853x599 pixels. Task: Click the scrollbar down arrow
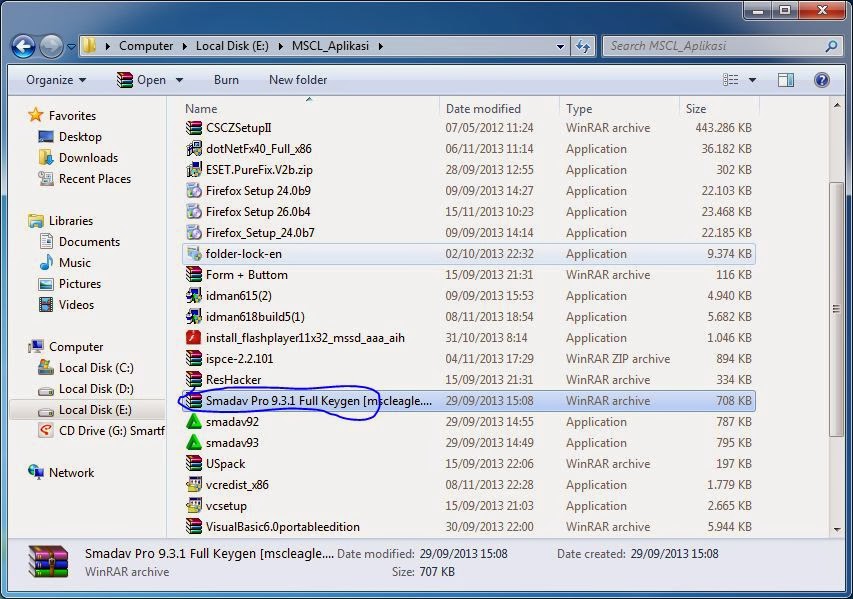tap(836, 529)
